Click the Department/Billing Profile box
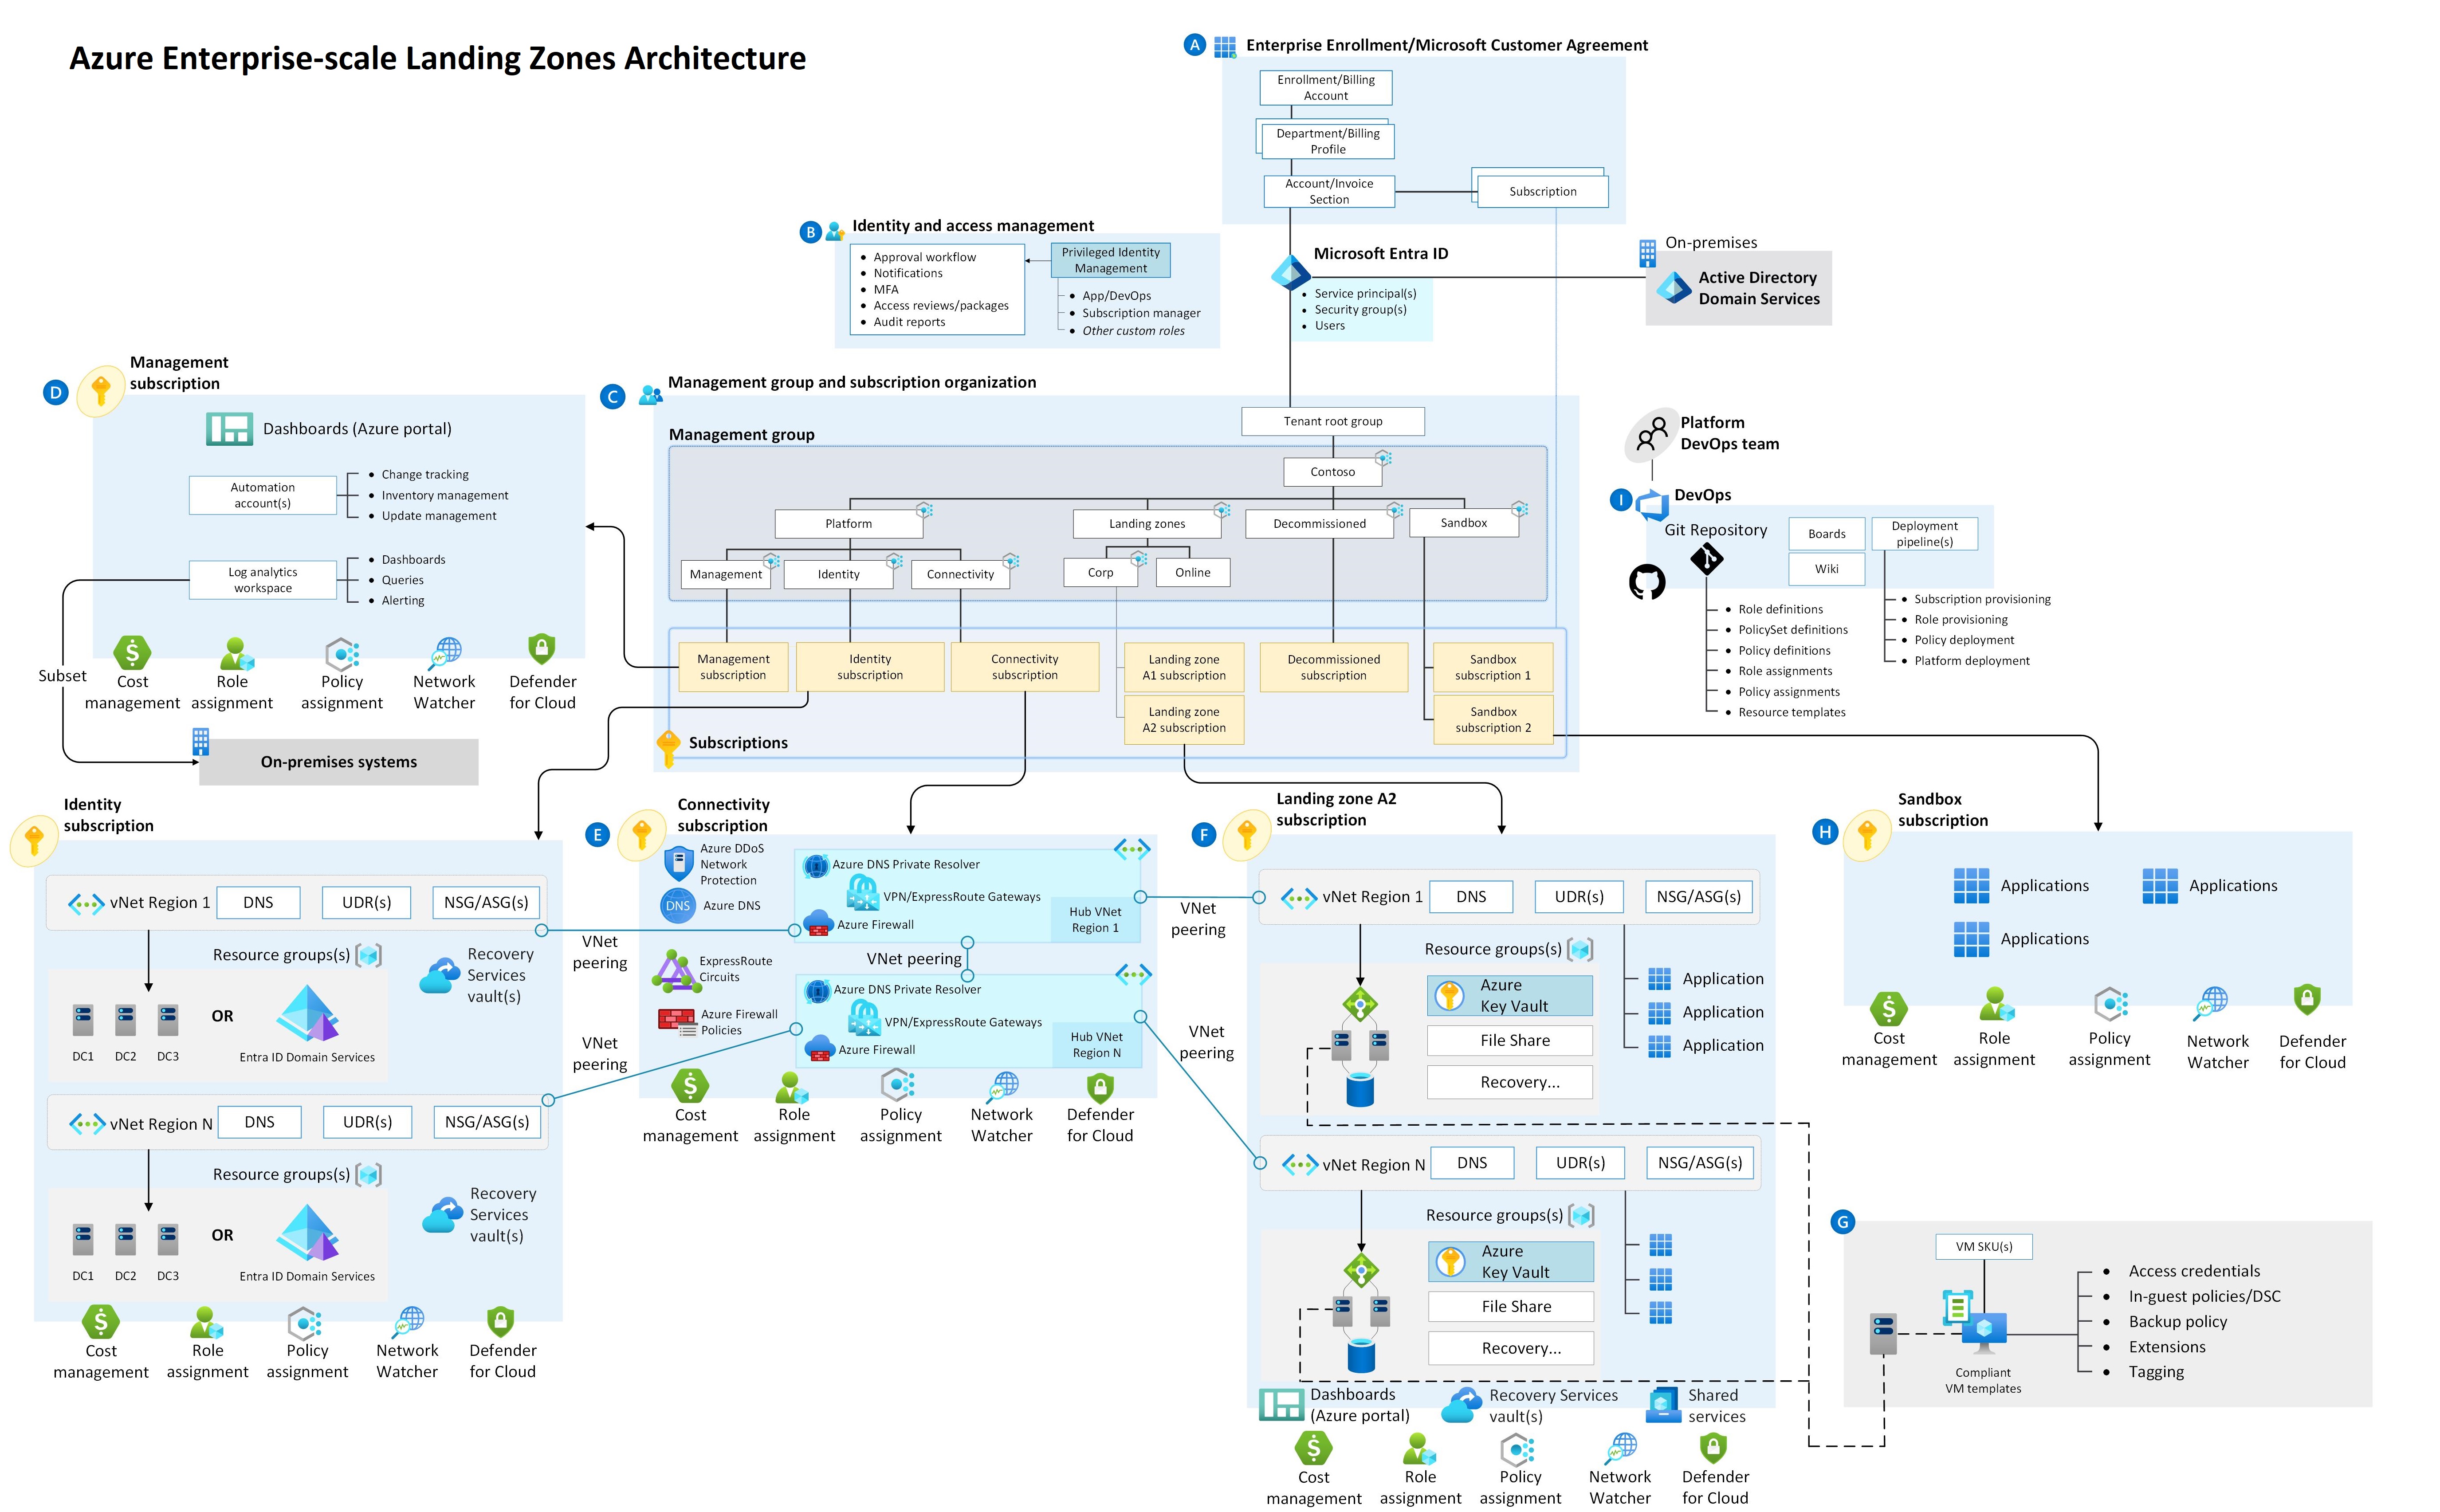 pos(1328,141)
